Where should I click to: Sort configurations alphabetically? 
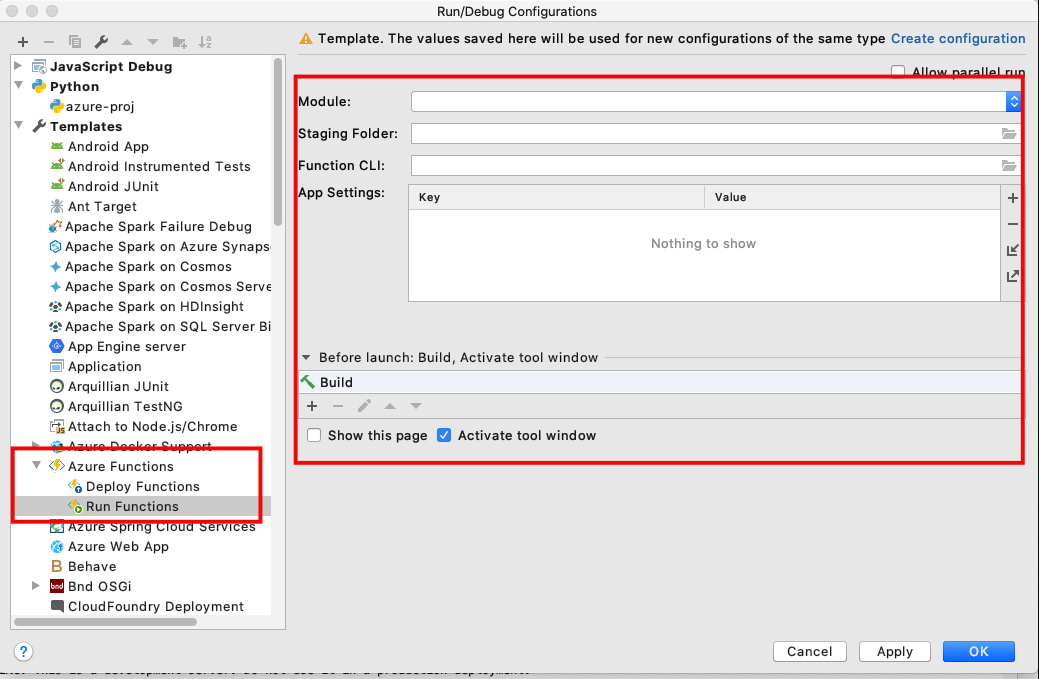pos(206,42)
